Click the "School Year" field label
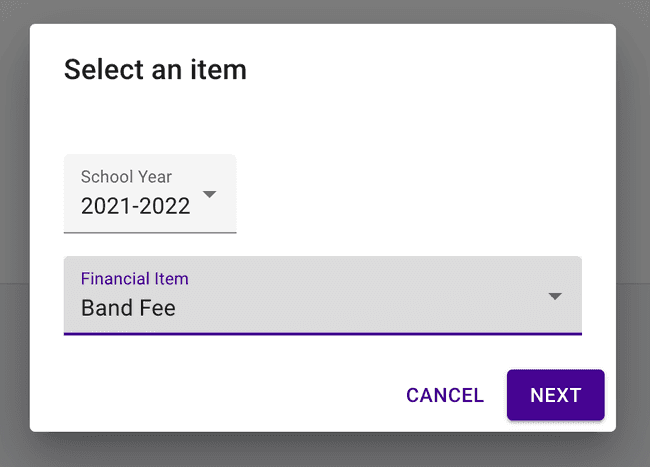 [x=126, y=177]
